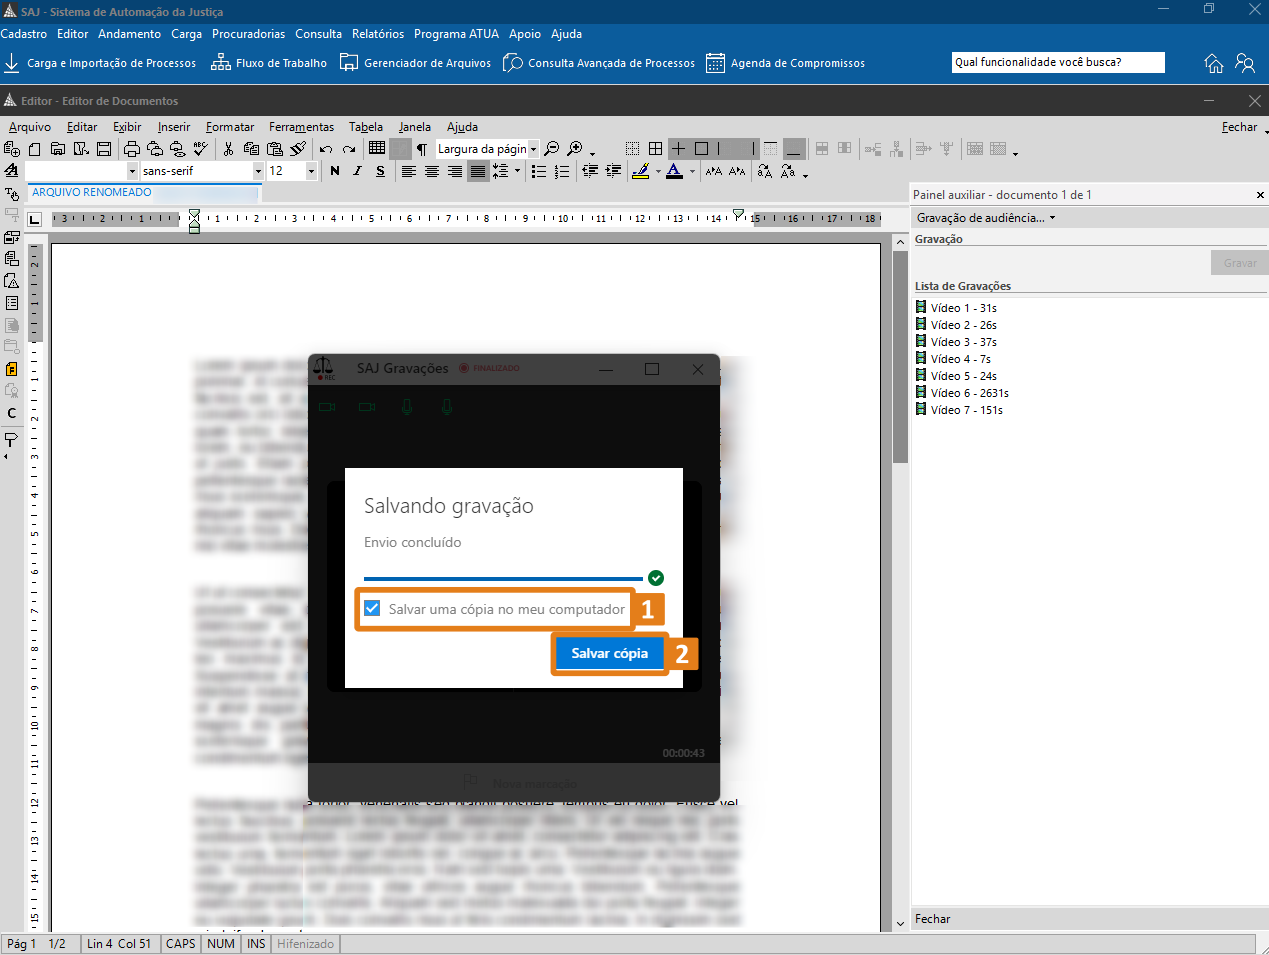
Task: Open Carga e Importação de Processos
Action: 100,63
